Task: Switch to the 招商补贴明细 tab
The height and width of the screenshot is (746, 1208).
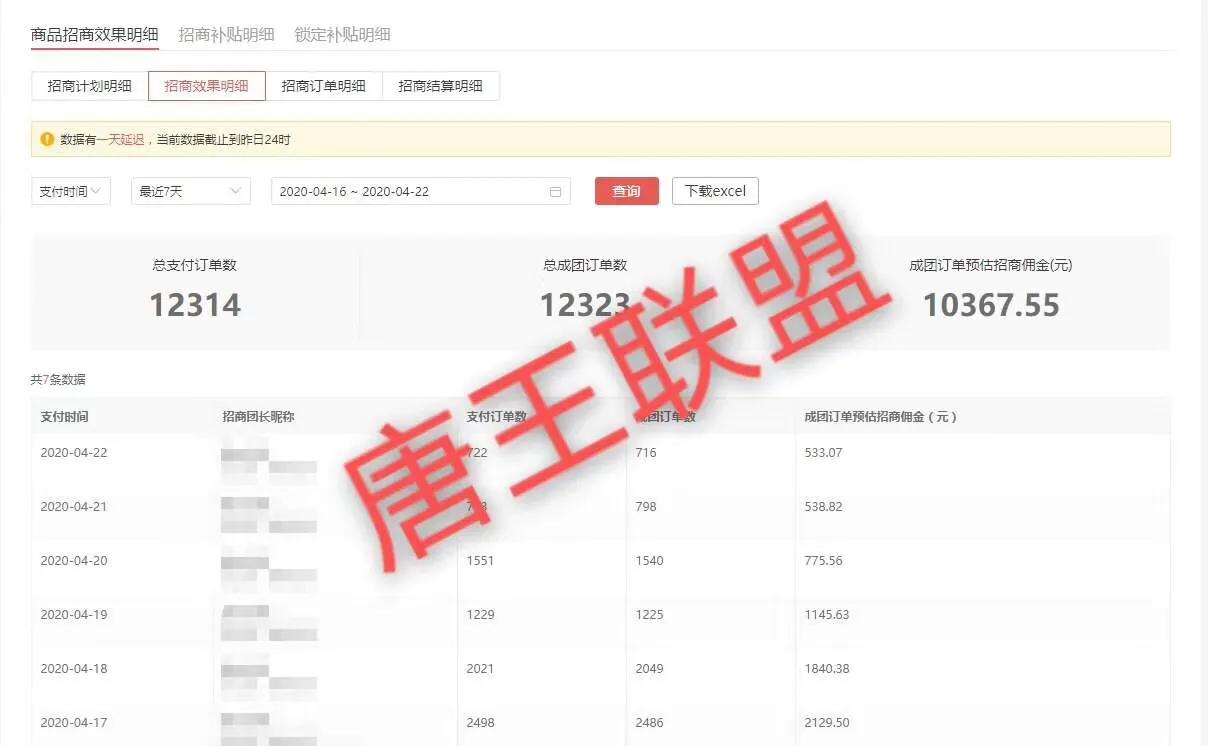Action: (225, 33)
